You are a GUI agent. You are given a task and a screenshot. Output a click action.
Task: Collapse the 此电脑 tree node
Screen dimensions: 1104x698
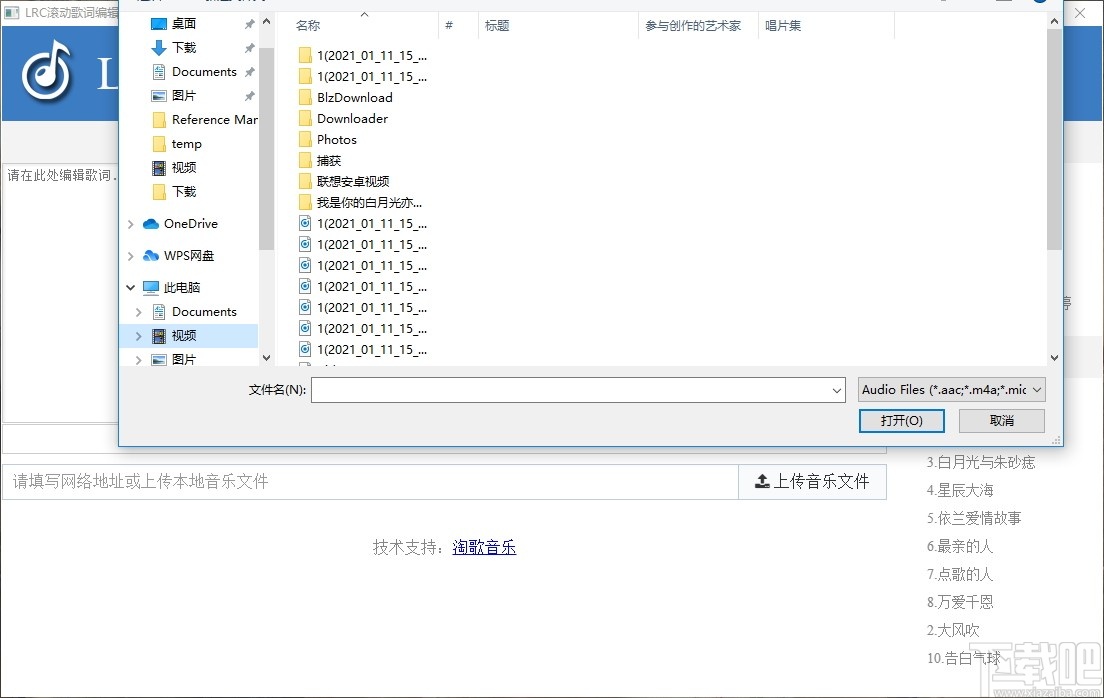point(129,287)
